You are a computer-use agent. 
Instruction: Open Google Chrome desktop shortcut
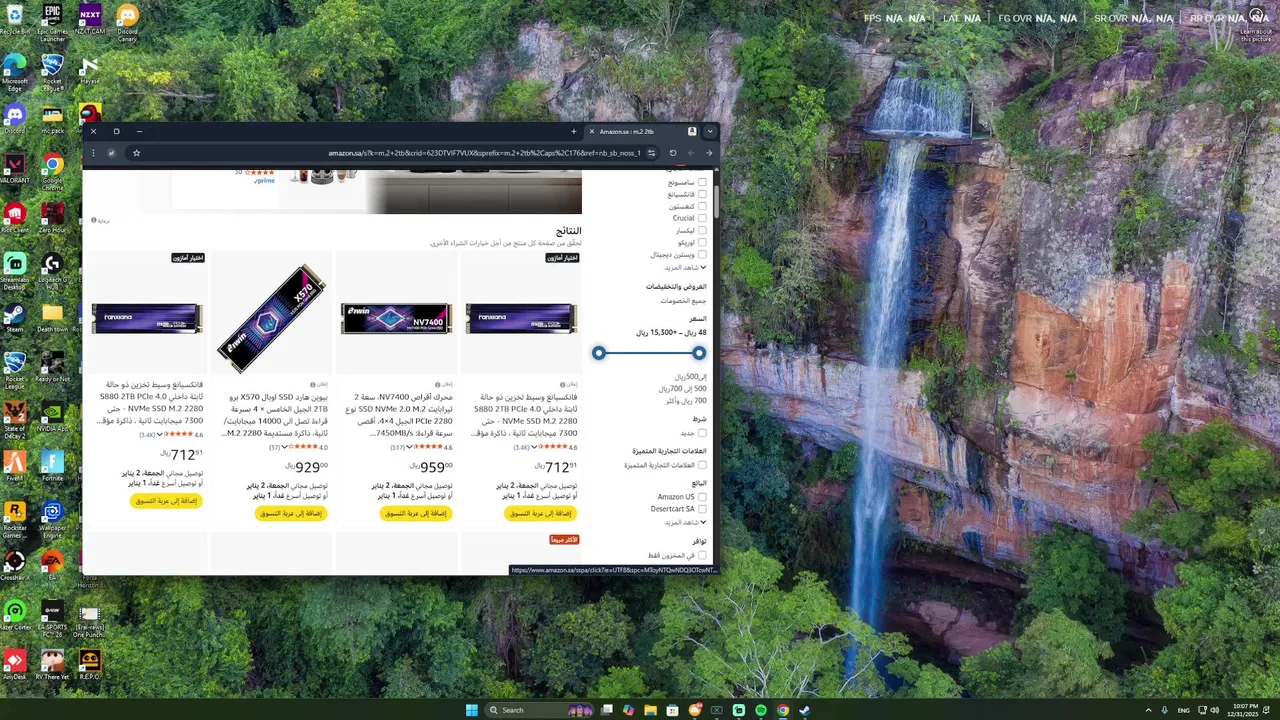click(52, 173)
